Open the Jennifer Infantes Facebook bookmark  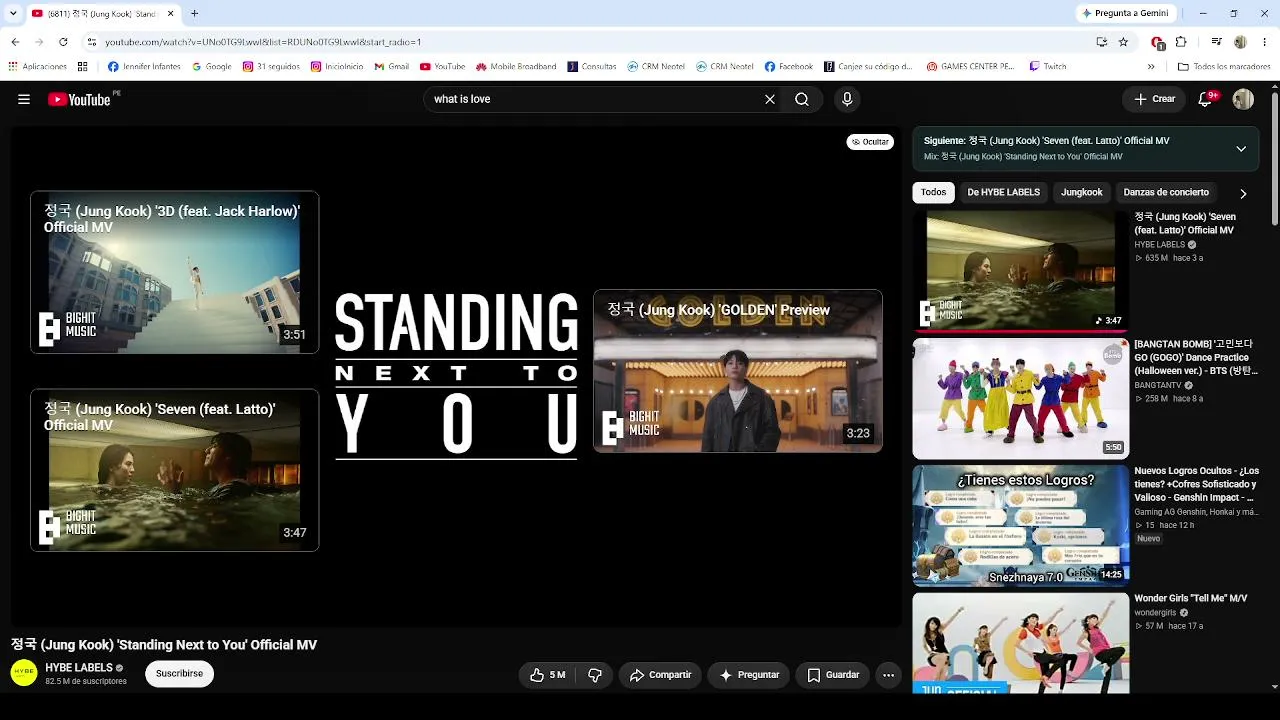click(x=144, y=67)
